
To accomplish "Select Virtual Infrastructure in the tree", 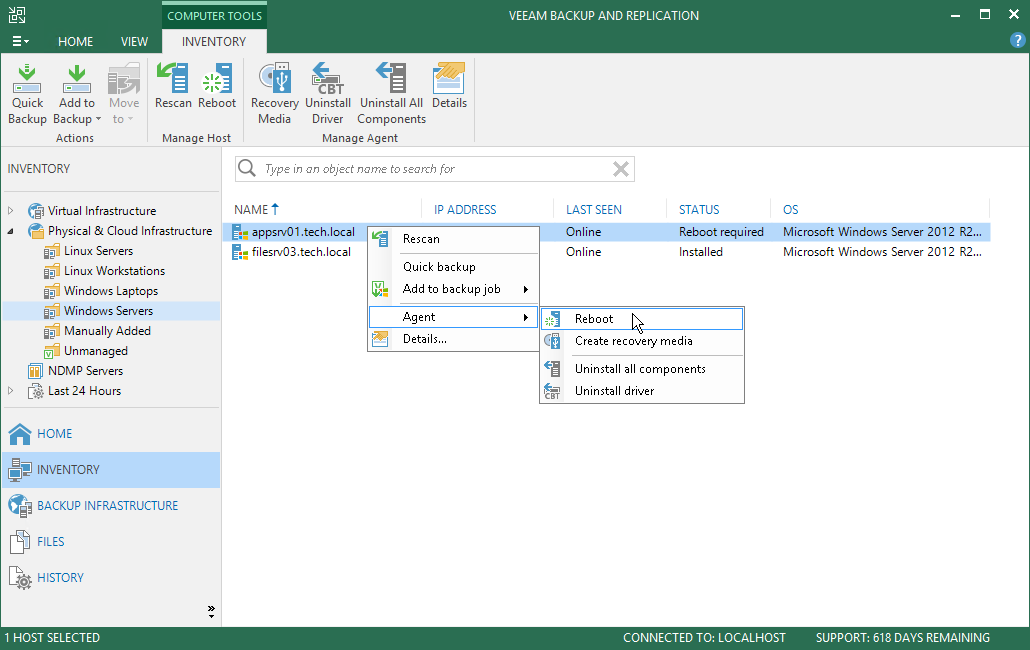I will [102, 211].
